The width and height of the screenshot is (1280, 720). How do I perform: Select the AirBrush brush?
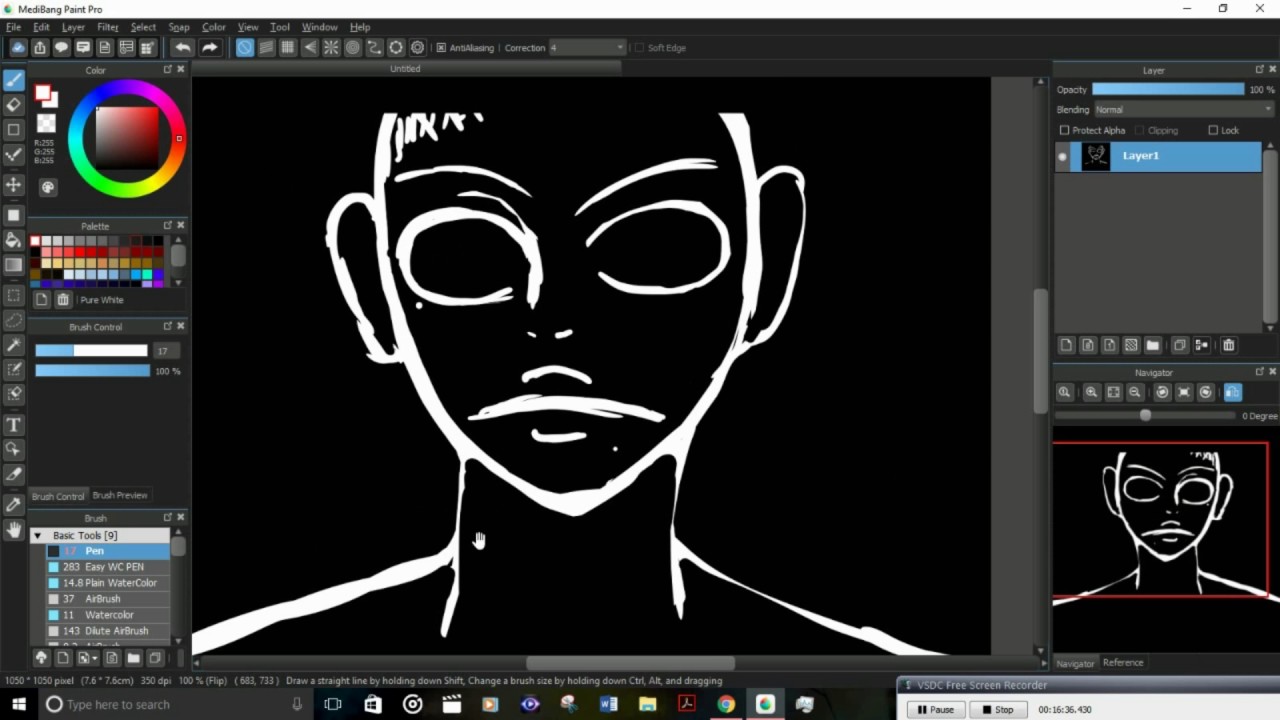[x=109, y=599]
